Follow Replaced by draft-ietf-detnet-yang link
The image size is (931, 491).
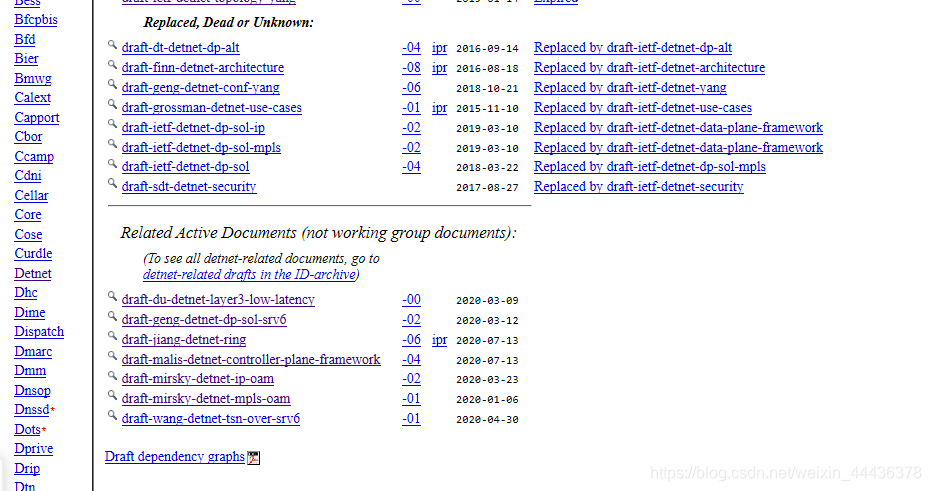630,88
